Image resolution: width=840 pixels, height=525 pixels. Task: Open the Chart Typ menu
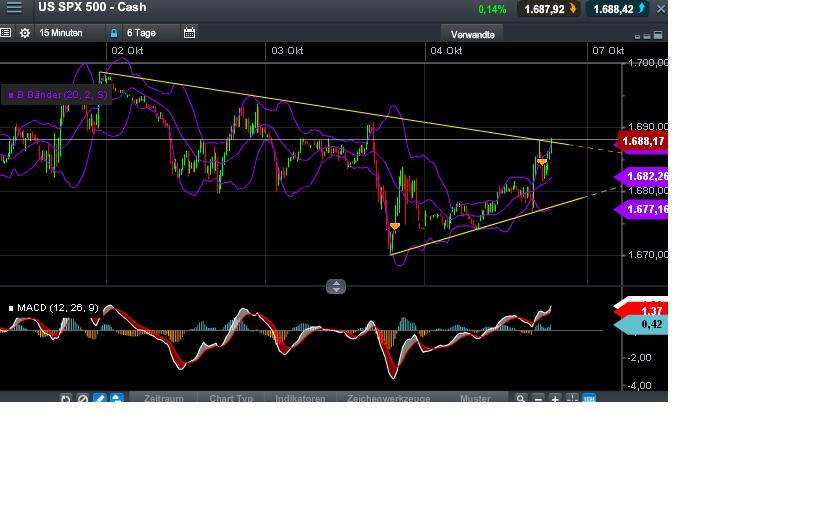click(x=231, y=398)
